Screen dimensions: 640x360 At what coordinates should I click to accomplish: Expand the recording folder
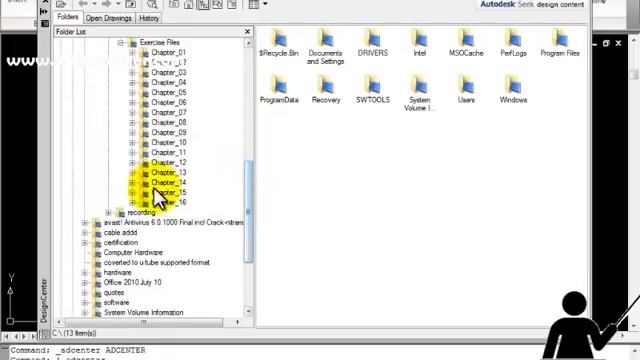pos(108,213)
